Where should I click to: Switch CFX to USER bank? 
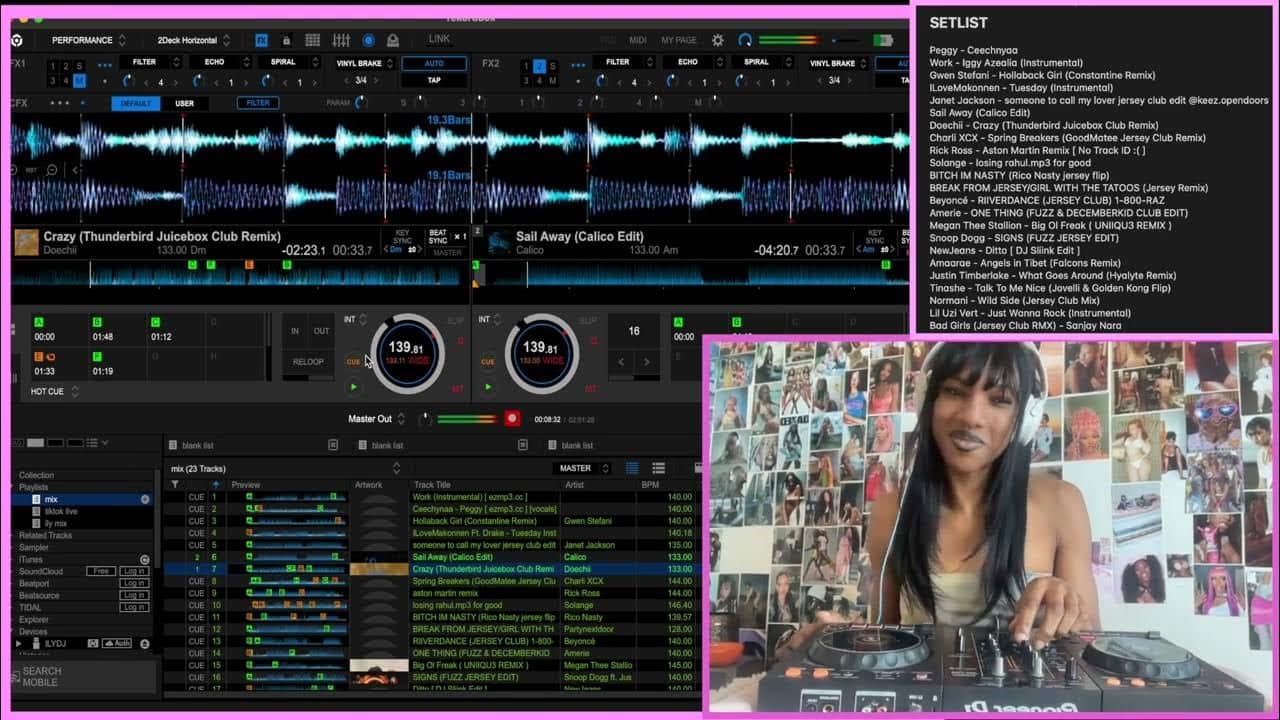point(185,103)
